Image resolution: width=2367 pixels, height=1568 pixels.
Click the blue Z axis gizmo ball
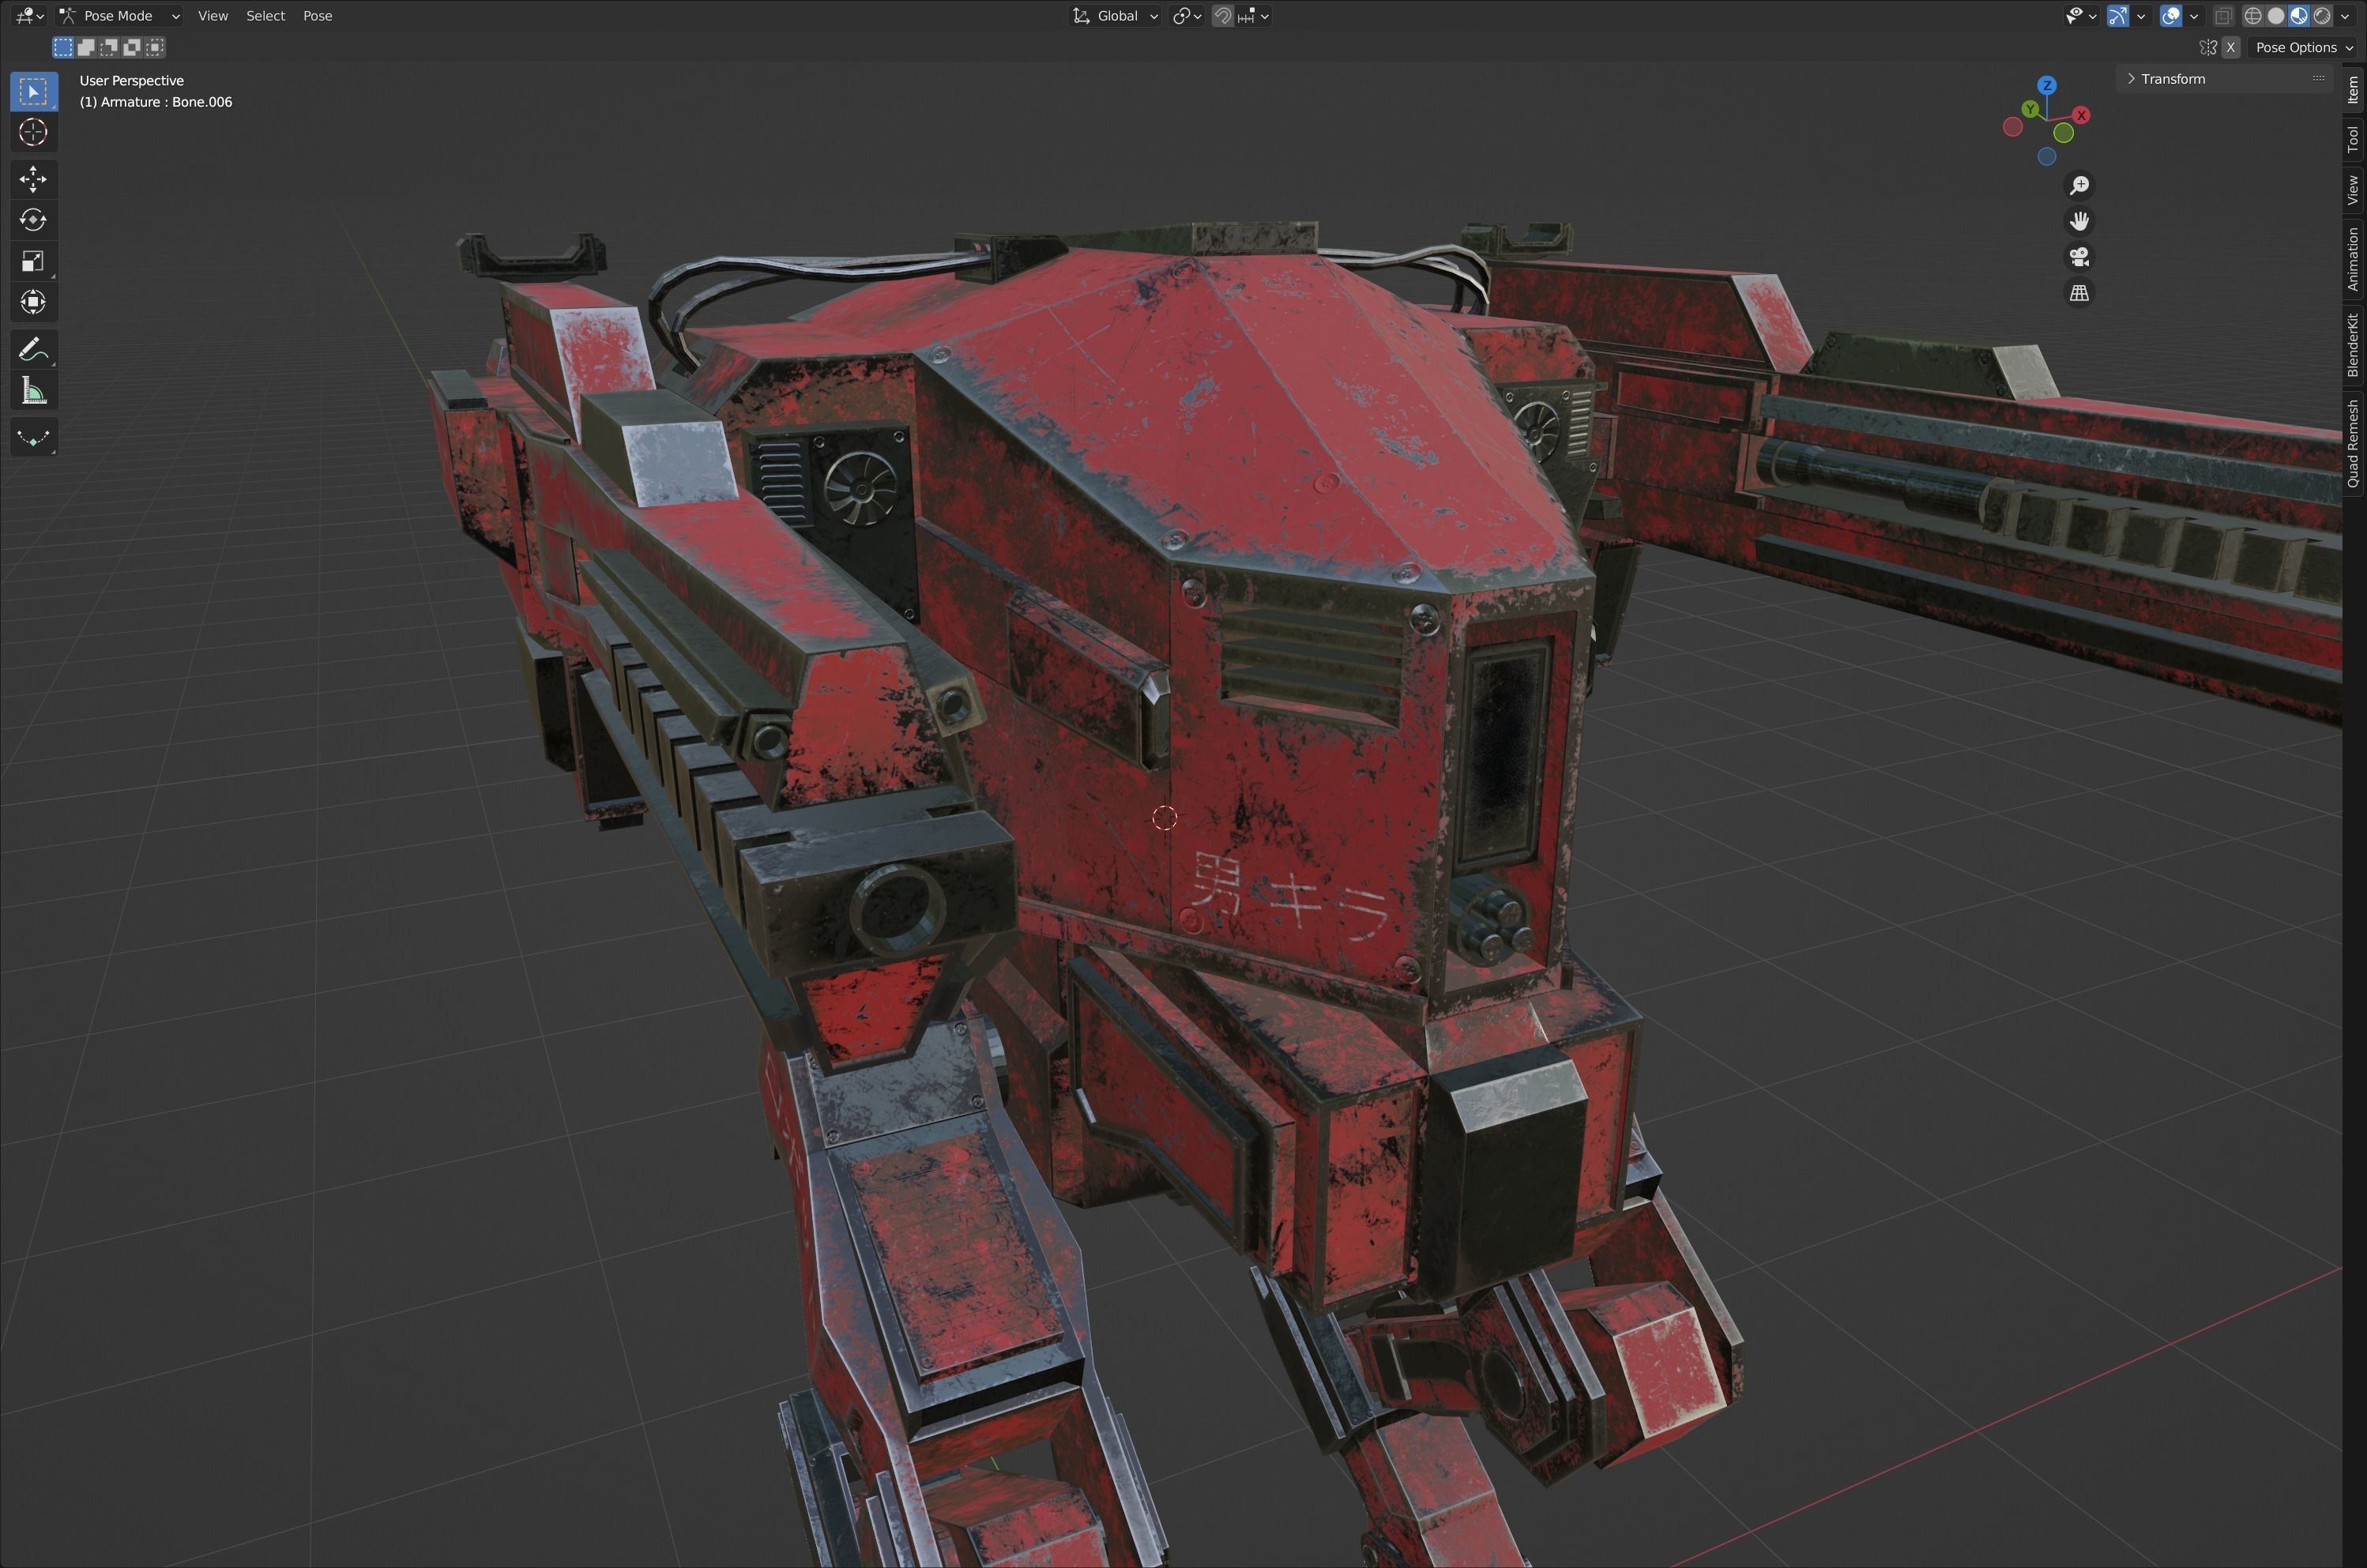2047,85
